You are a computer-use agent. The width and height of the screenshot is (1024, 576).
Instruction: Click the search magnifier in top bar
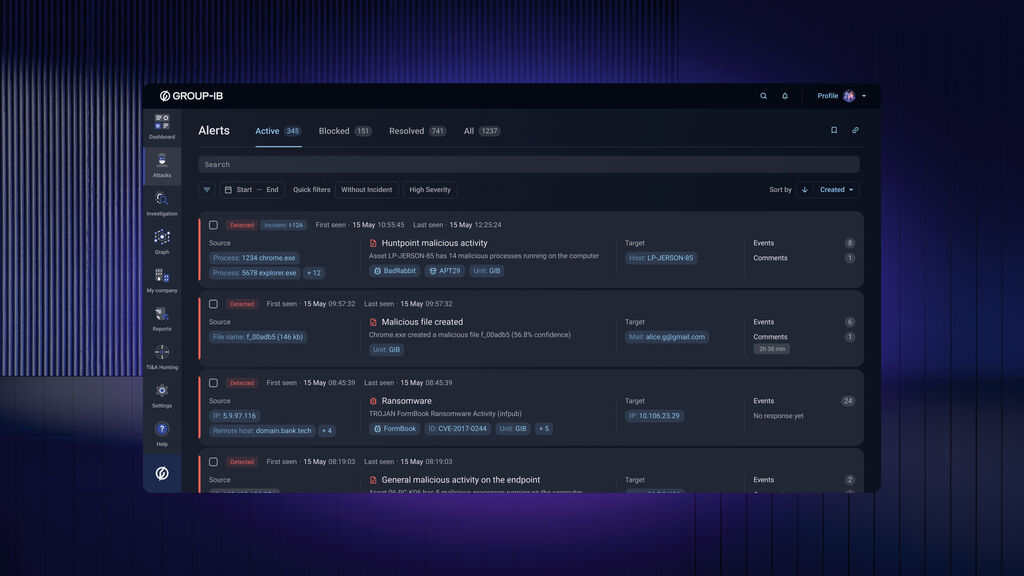763,96
